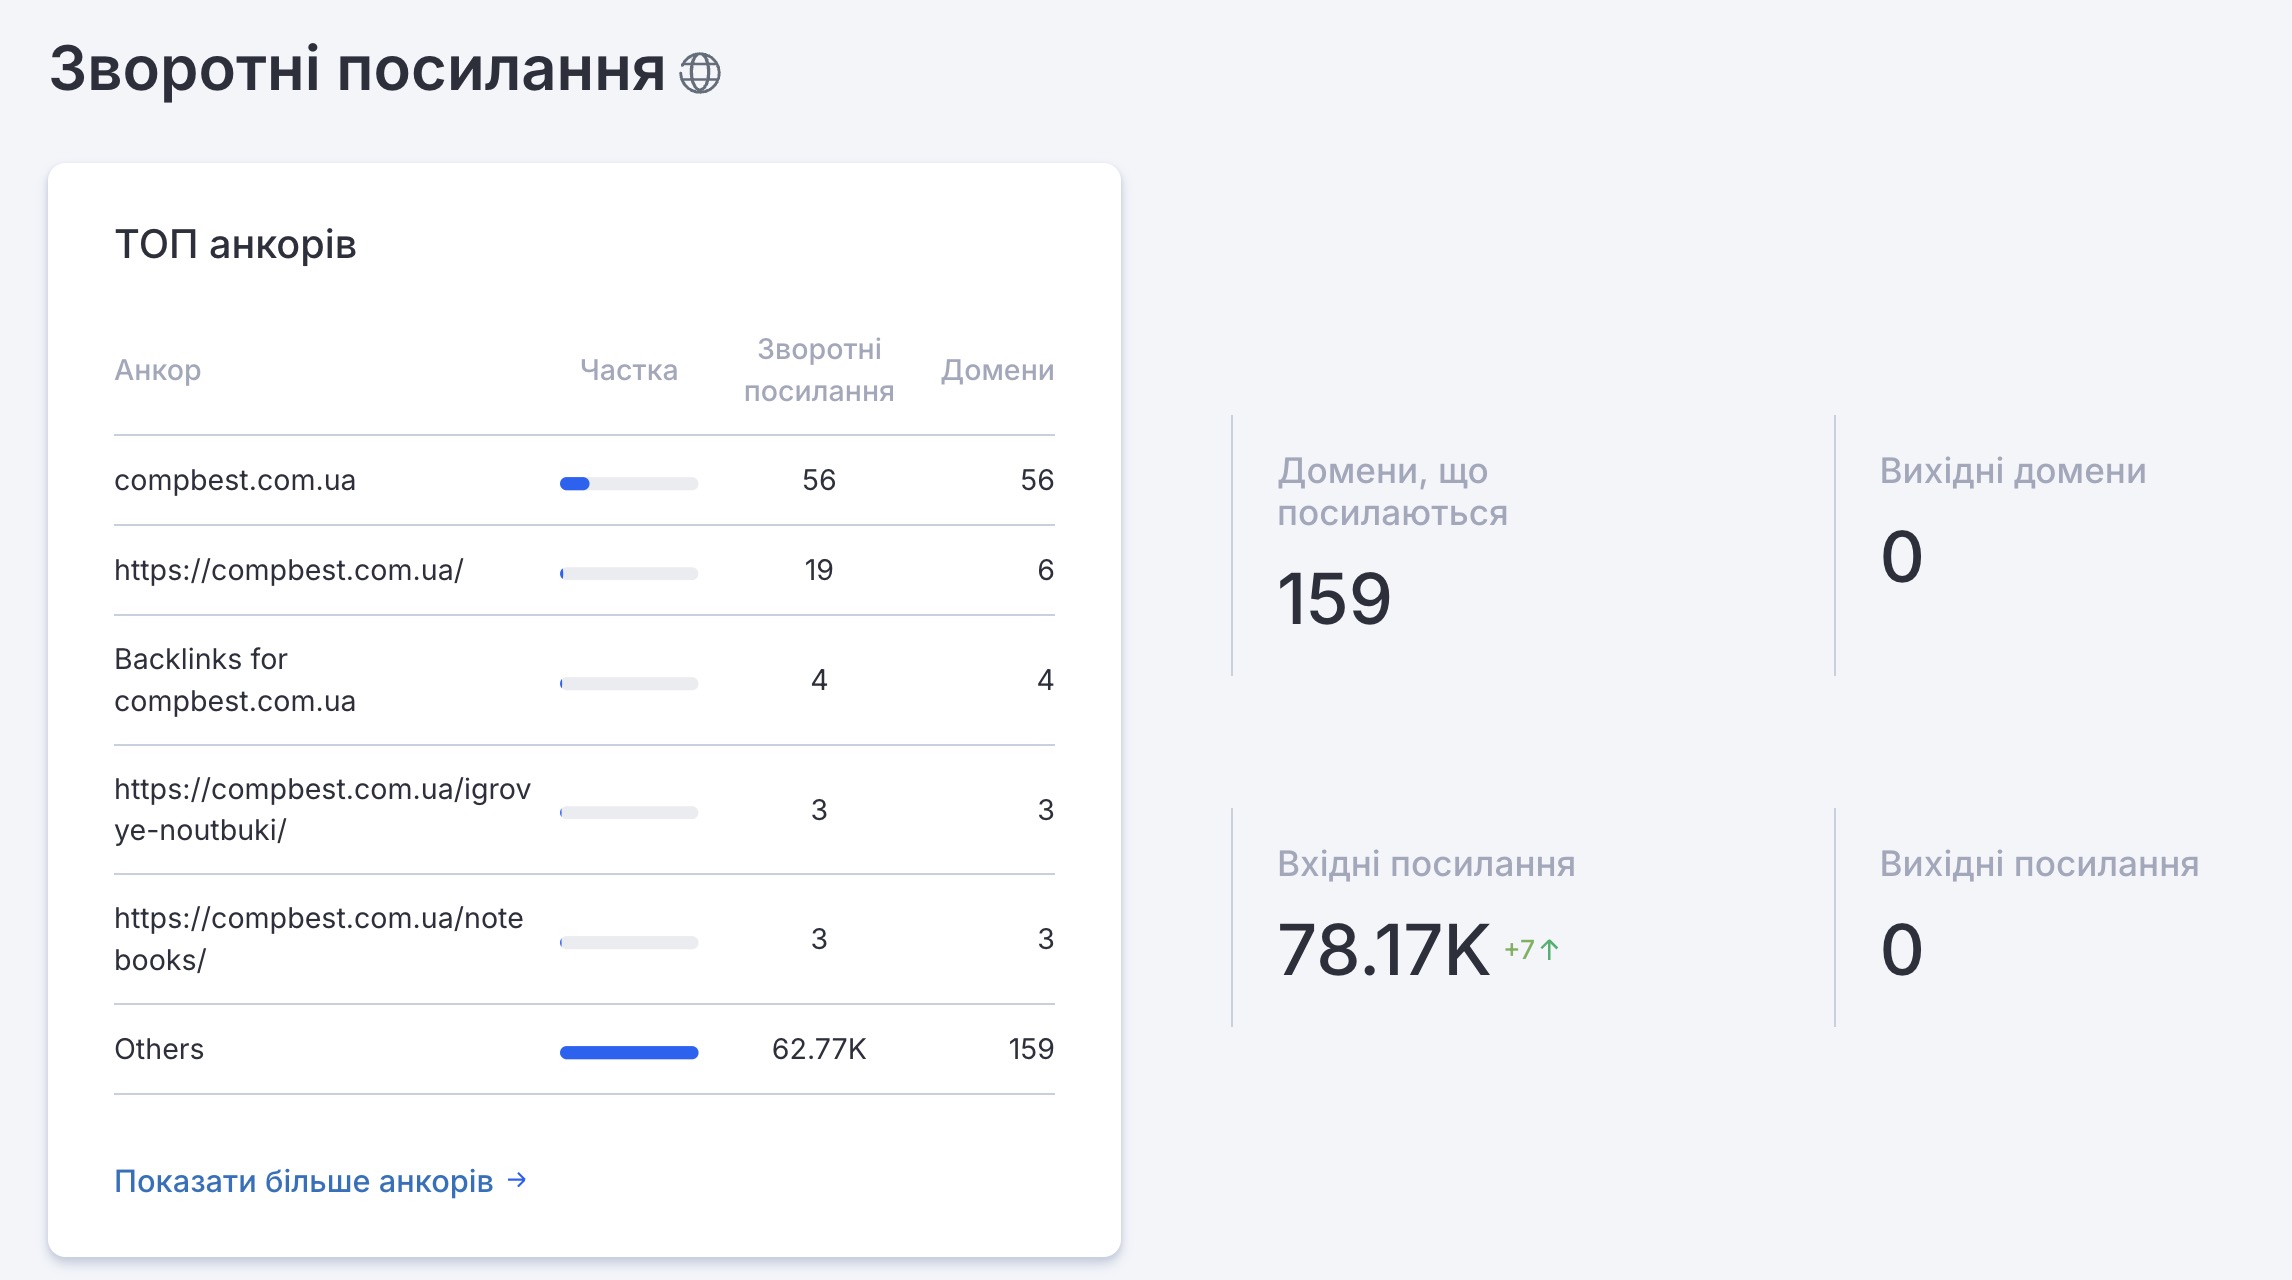Click the igrovye-noutbuki anchor URL
The width and height of the screenshot is (2292, 1280).
(x=321, y=809)
